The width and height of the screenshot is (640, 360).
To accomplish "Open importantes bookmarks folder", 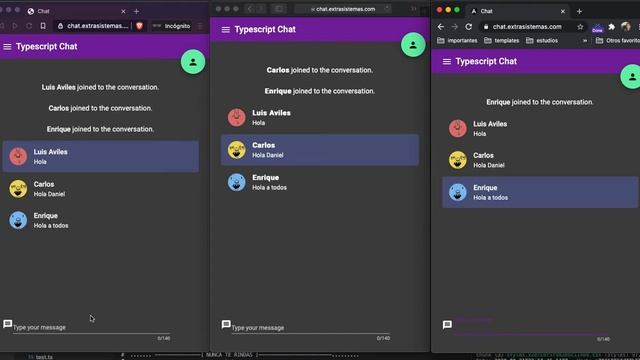I will click(457, 40).
